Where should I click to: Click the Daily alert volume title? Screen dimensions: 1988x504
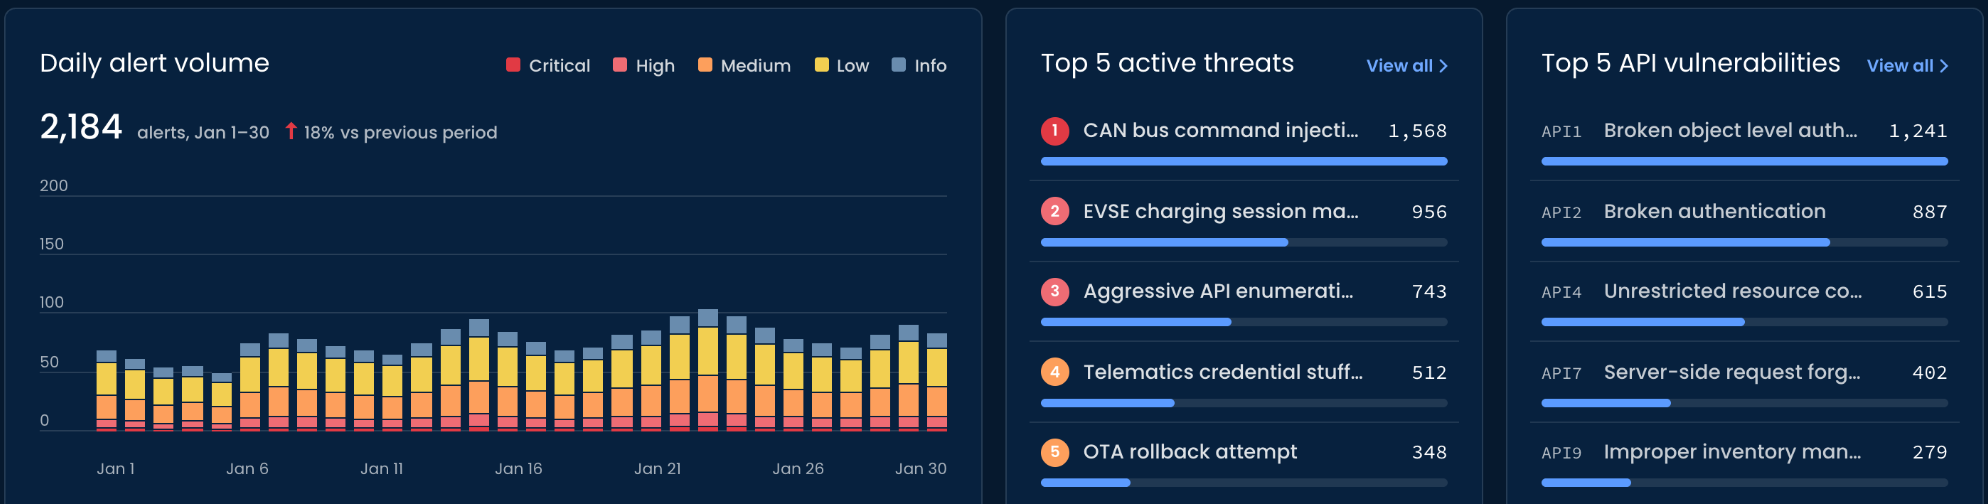click(155, 63)
